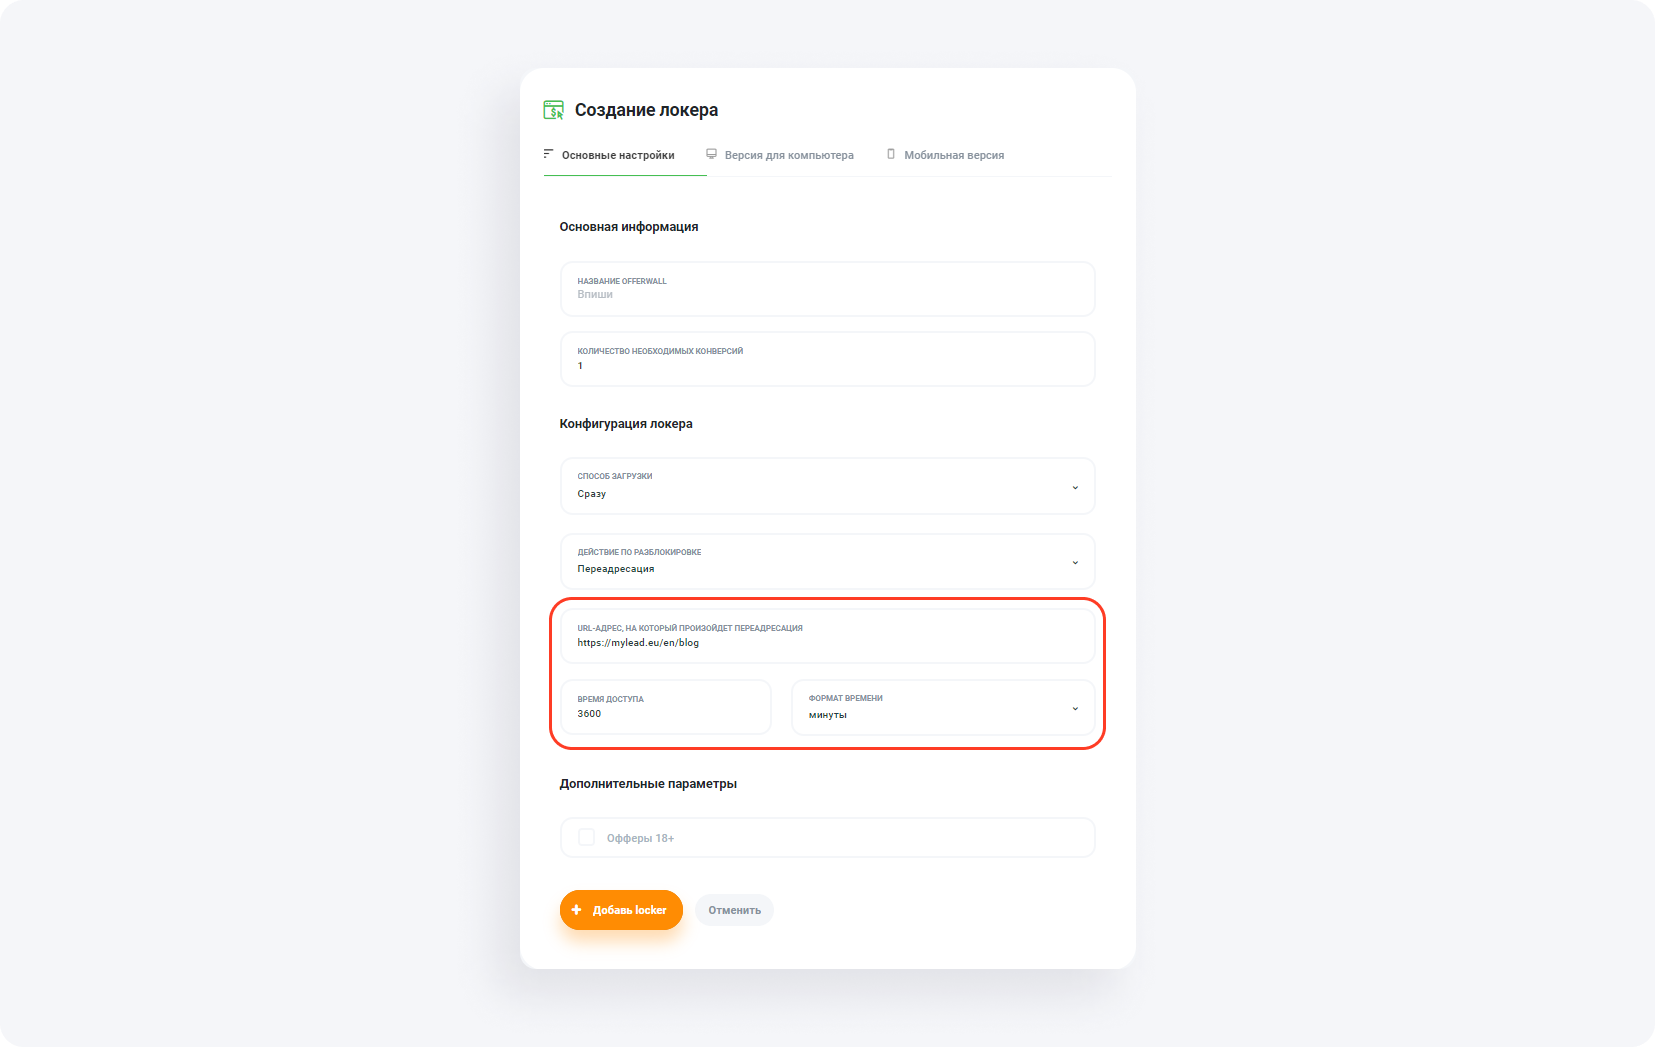Click the smartphone icon near "Мобильная версия"

(890, 154)
